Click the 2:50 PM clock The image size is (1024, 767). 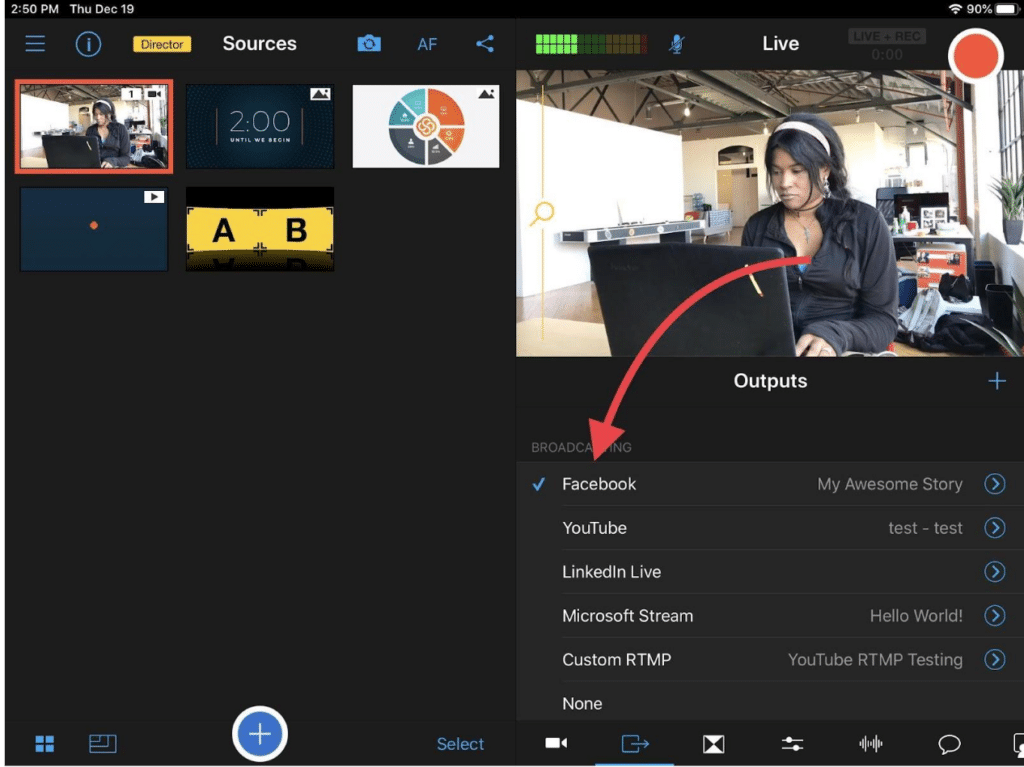35,9
